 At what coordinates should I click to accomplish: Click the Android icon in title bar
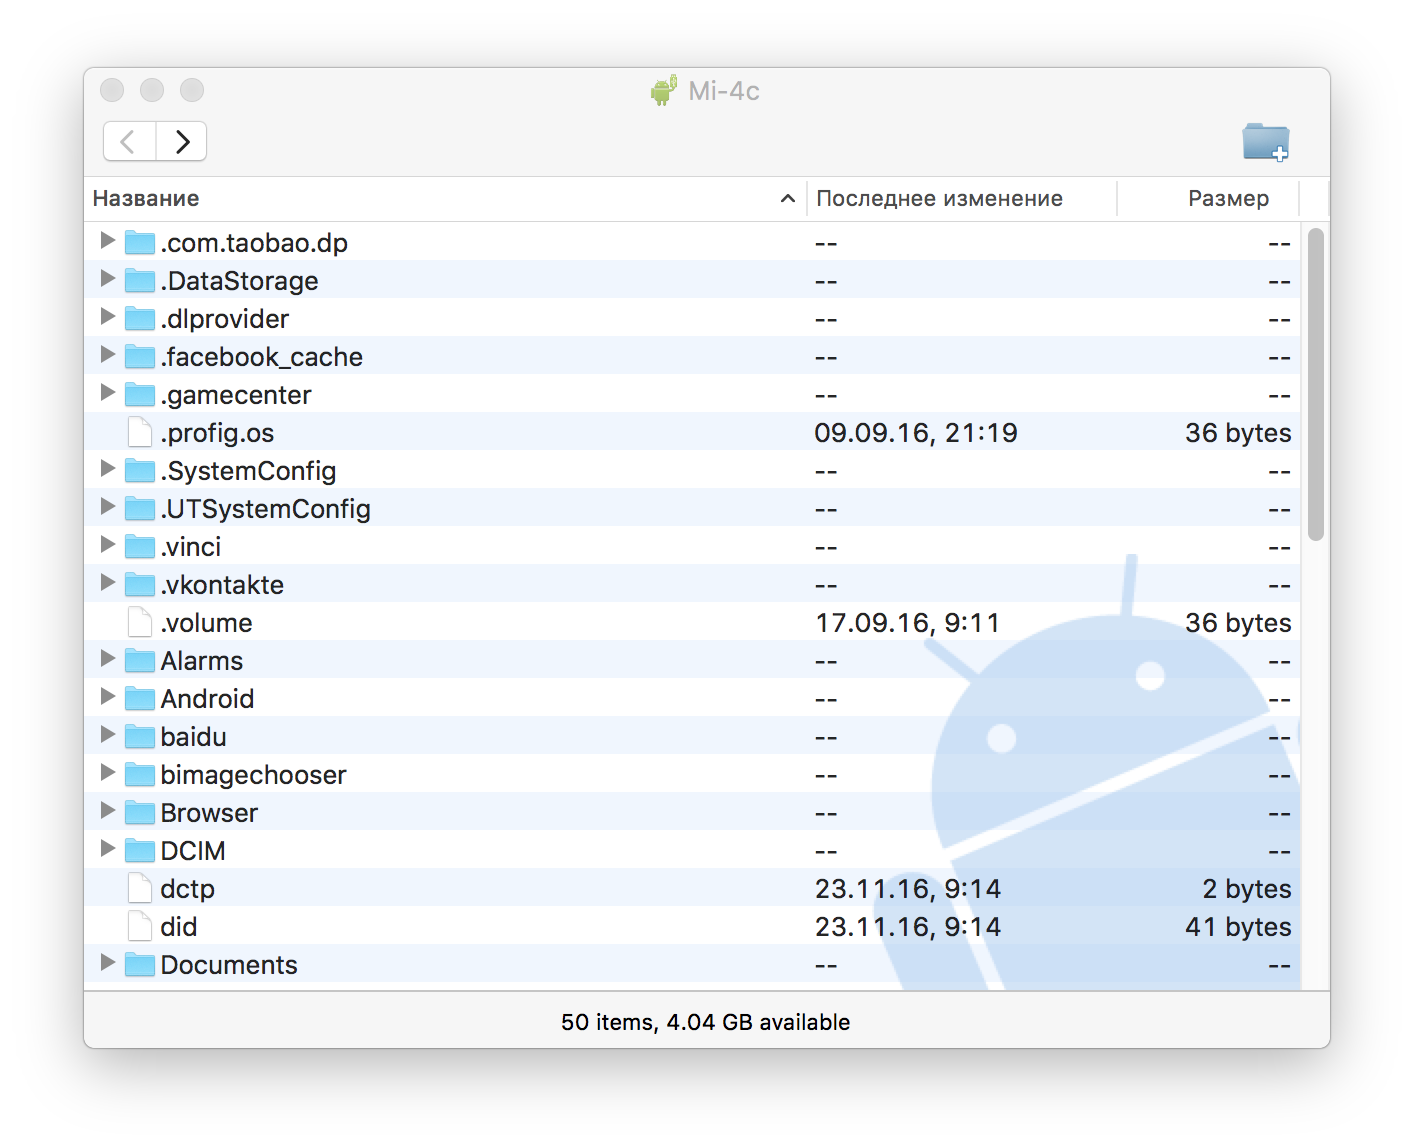pos(664,90)
